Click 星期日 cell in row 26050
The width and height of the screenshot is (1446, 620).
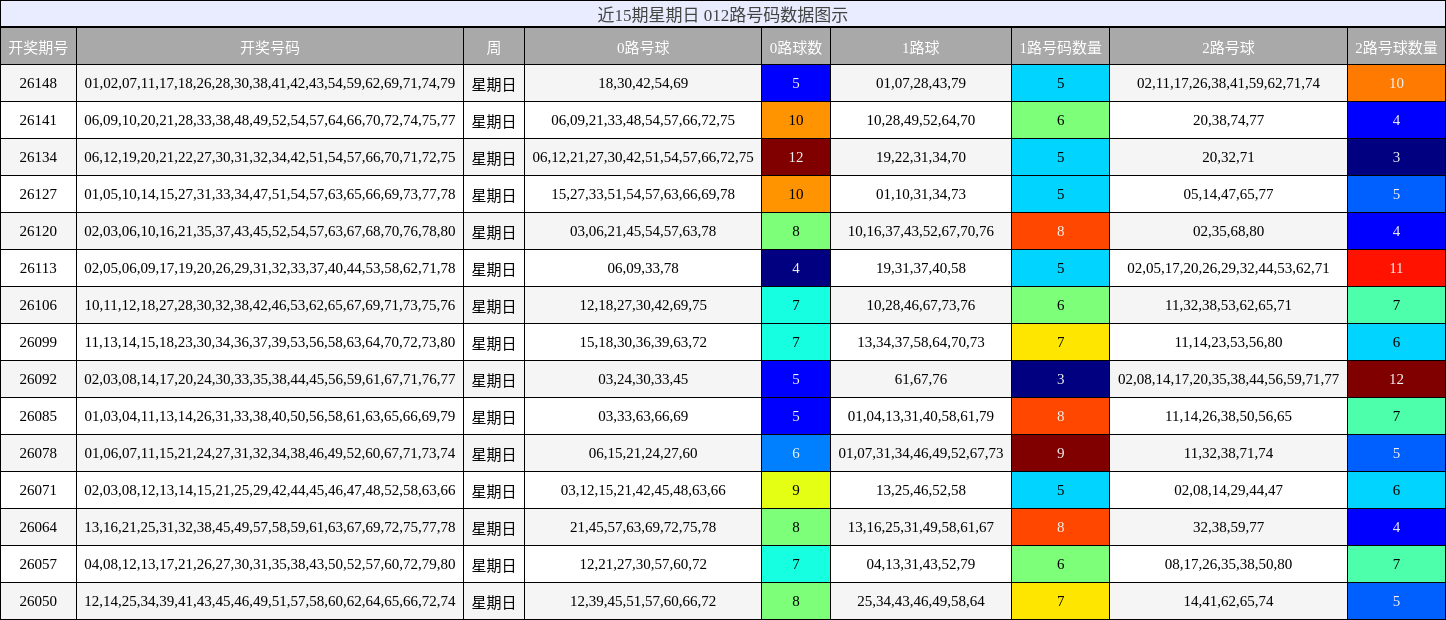pos(494,601)
